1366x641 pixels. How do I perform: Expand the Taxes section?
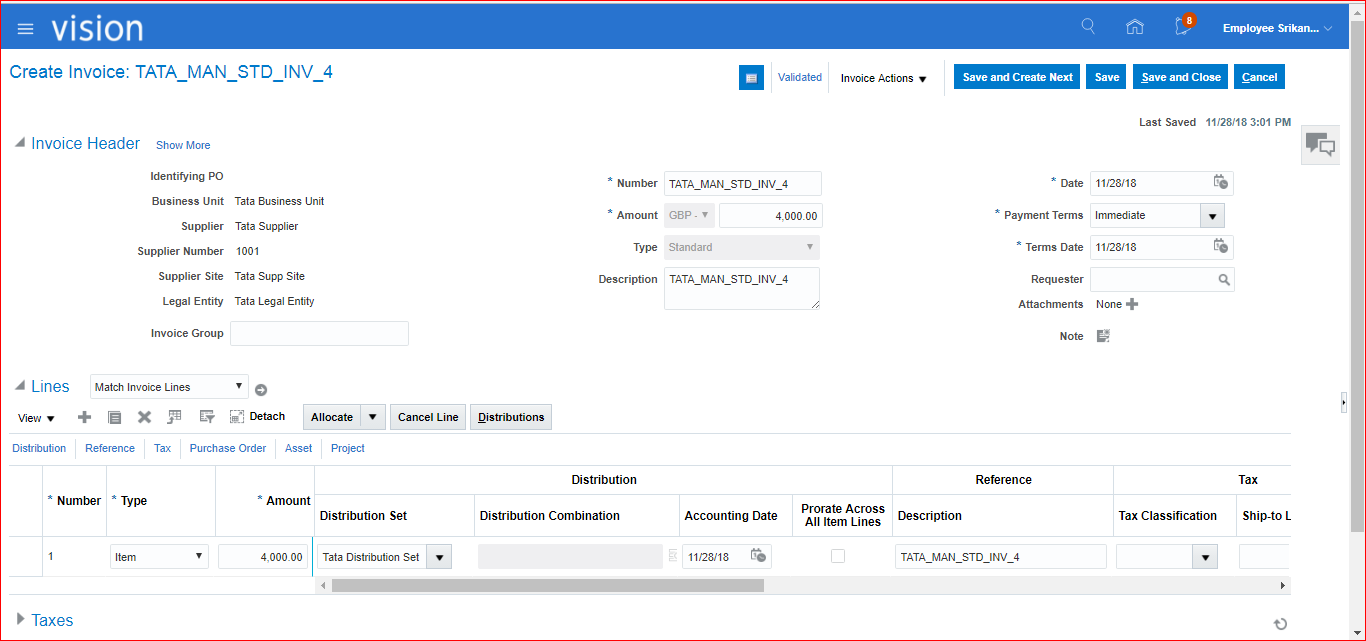[21, 620]
